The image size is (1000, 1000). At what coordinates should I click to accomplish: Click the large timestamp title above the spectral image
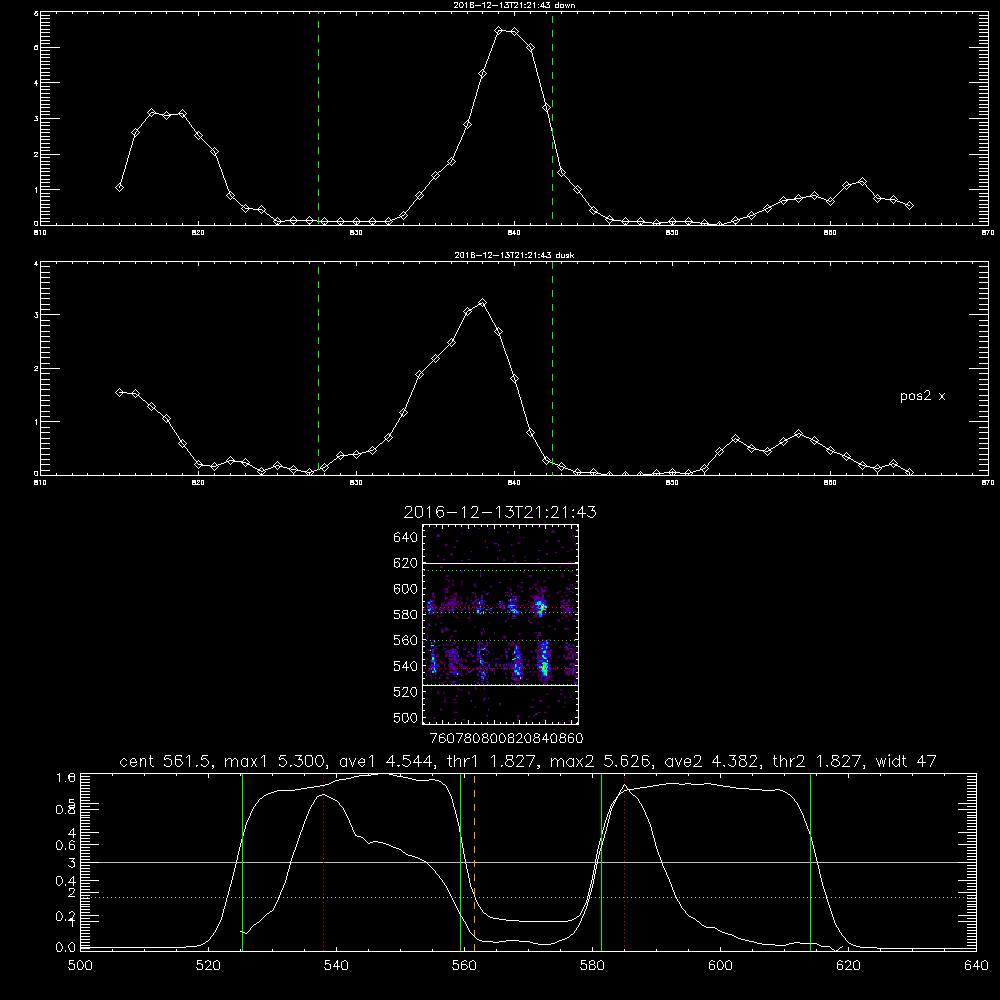point(500,512)
